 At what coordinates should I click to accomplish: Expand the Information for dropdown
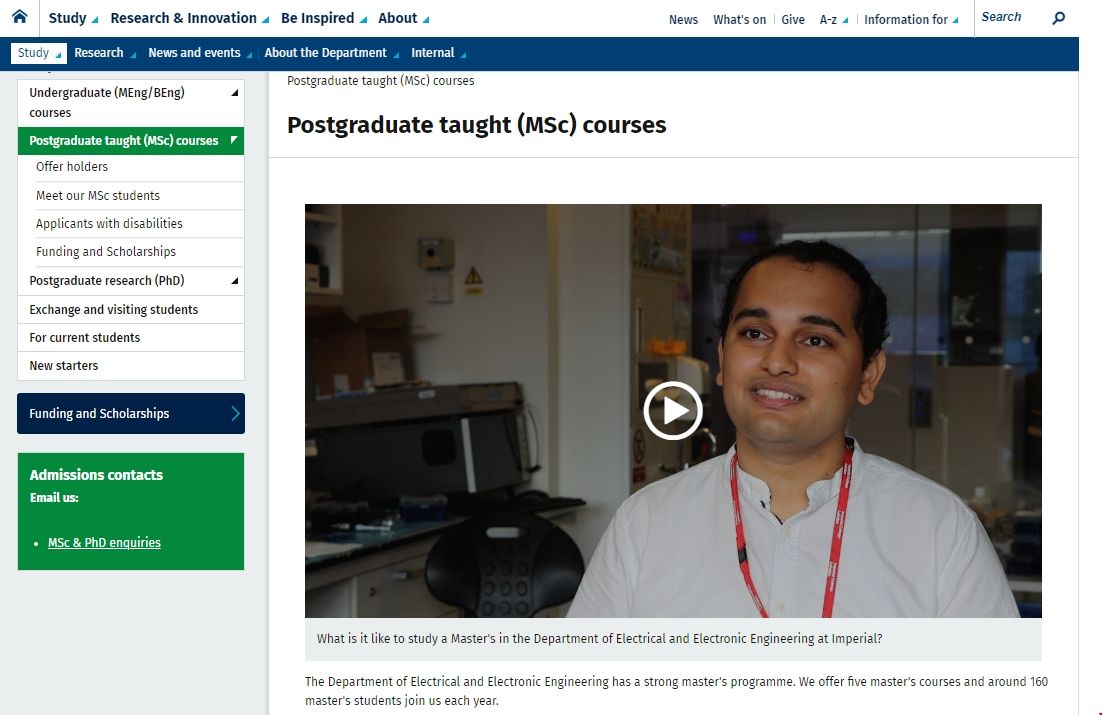pyautogui.click(x=910, y=19)
